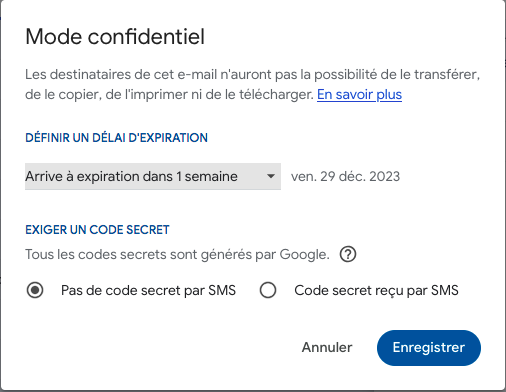Image resolution: width=506 pixels, height=392 pixels.
Task: Select the 'Pas de code secret par SMS' radio circle
Action: pos(35,290)
